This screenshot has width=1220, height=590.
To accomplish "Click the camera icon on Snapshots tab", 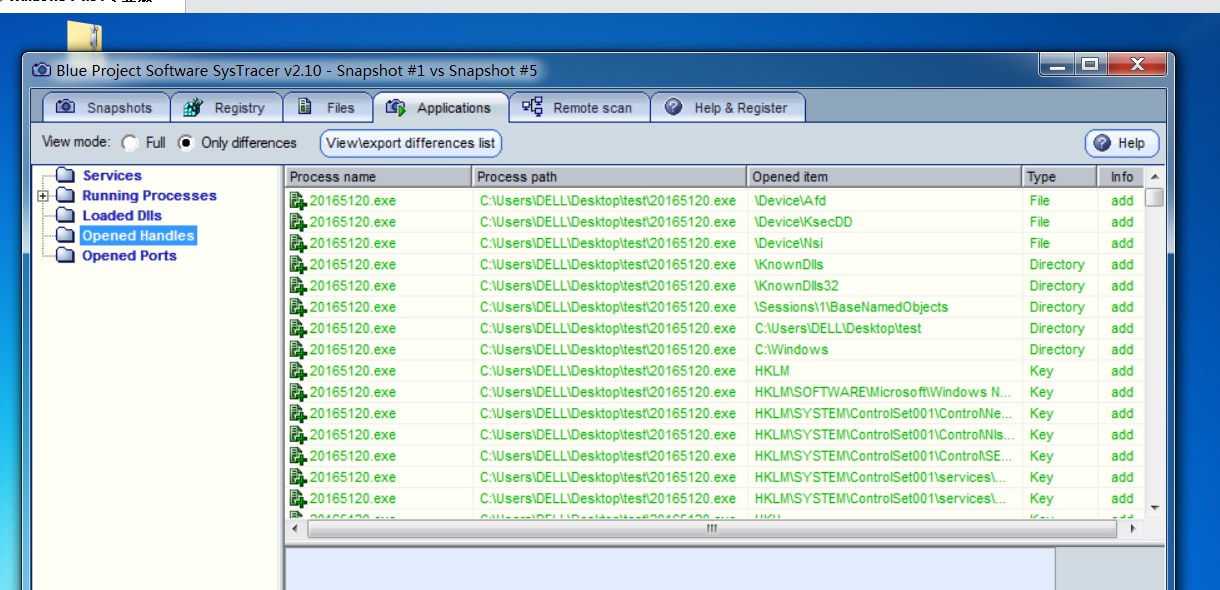I will point(65,107).
